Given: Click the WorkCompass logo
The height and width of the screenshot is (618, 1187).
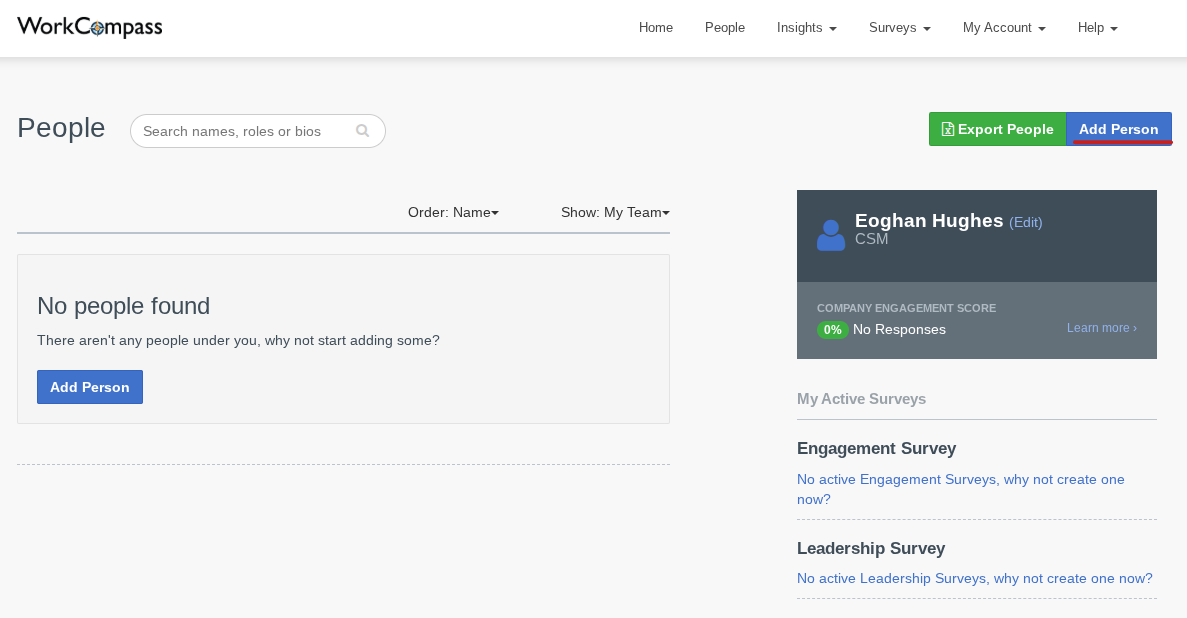Looking at the screenshot, I should pyautogui.click(x=90, y=27).
